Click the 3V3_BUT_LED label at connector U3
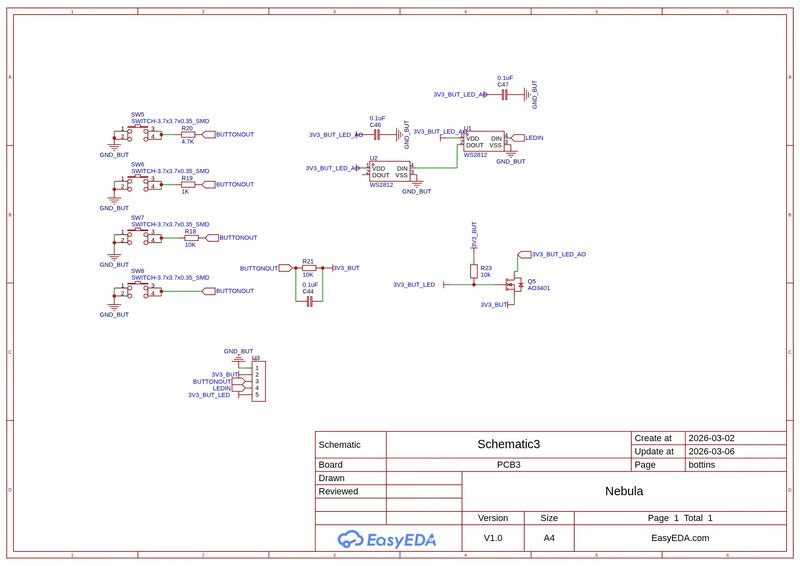 pos(209,395)
